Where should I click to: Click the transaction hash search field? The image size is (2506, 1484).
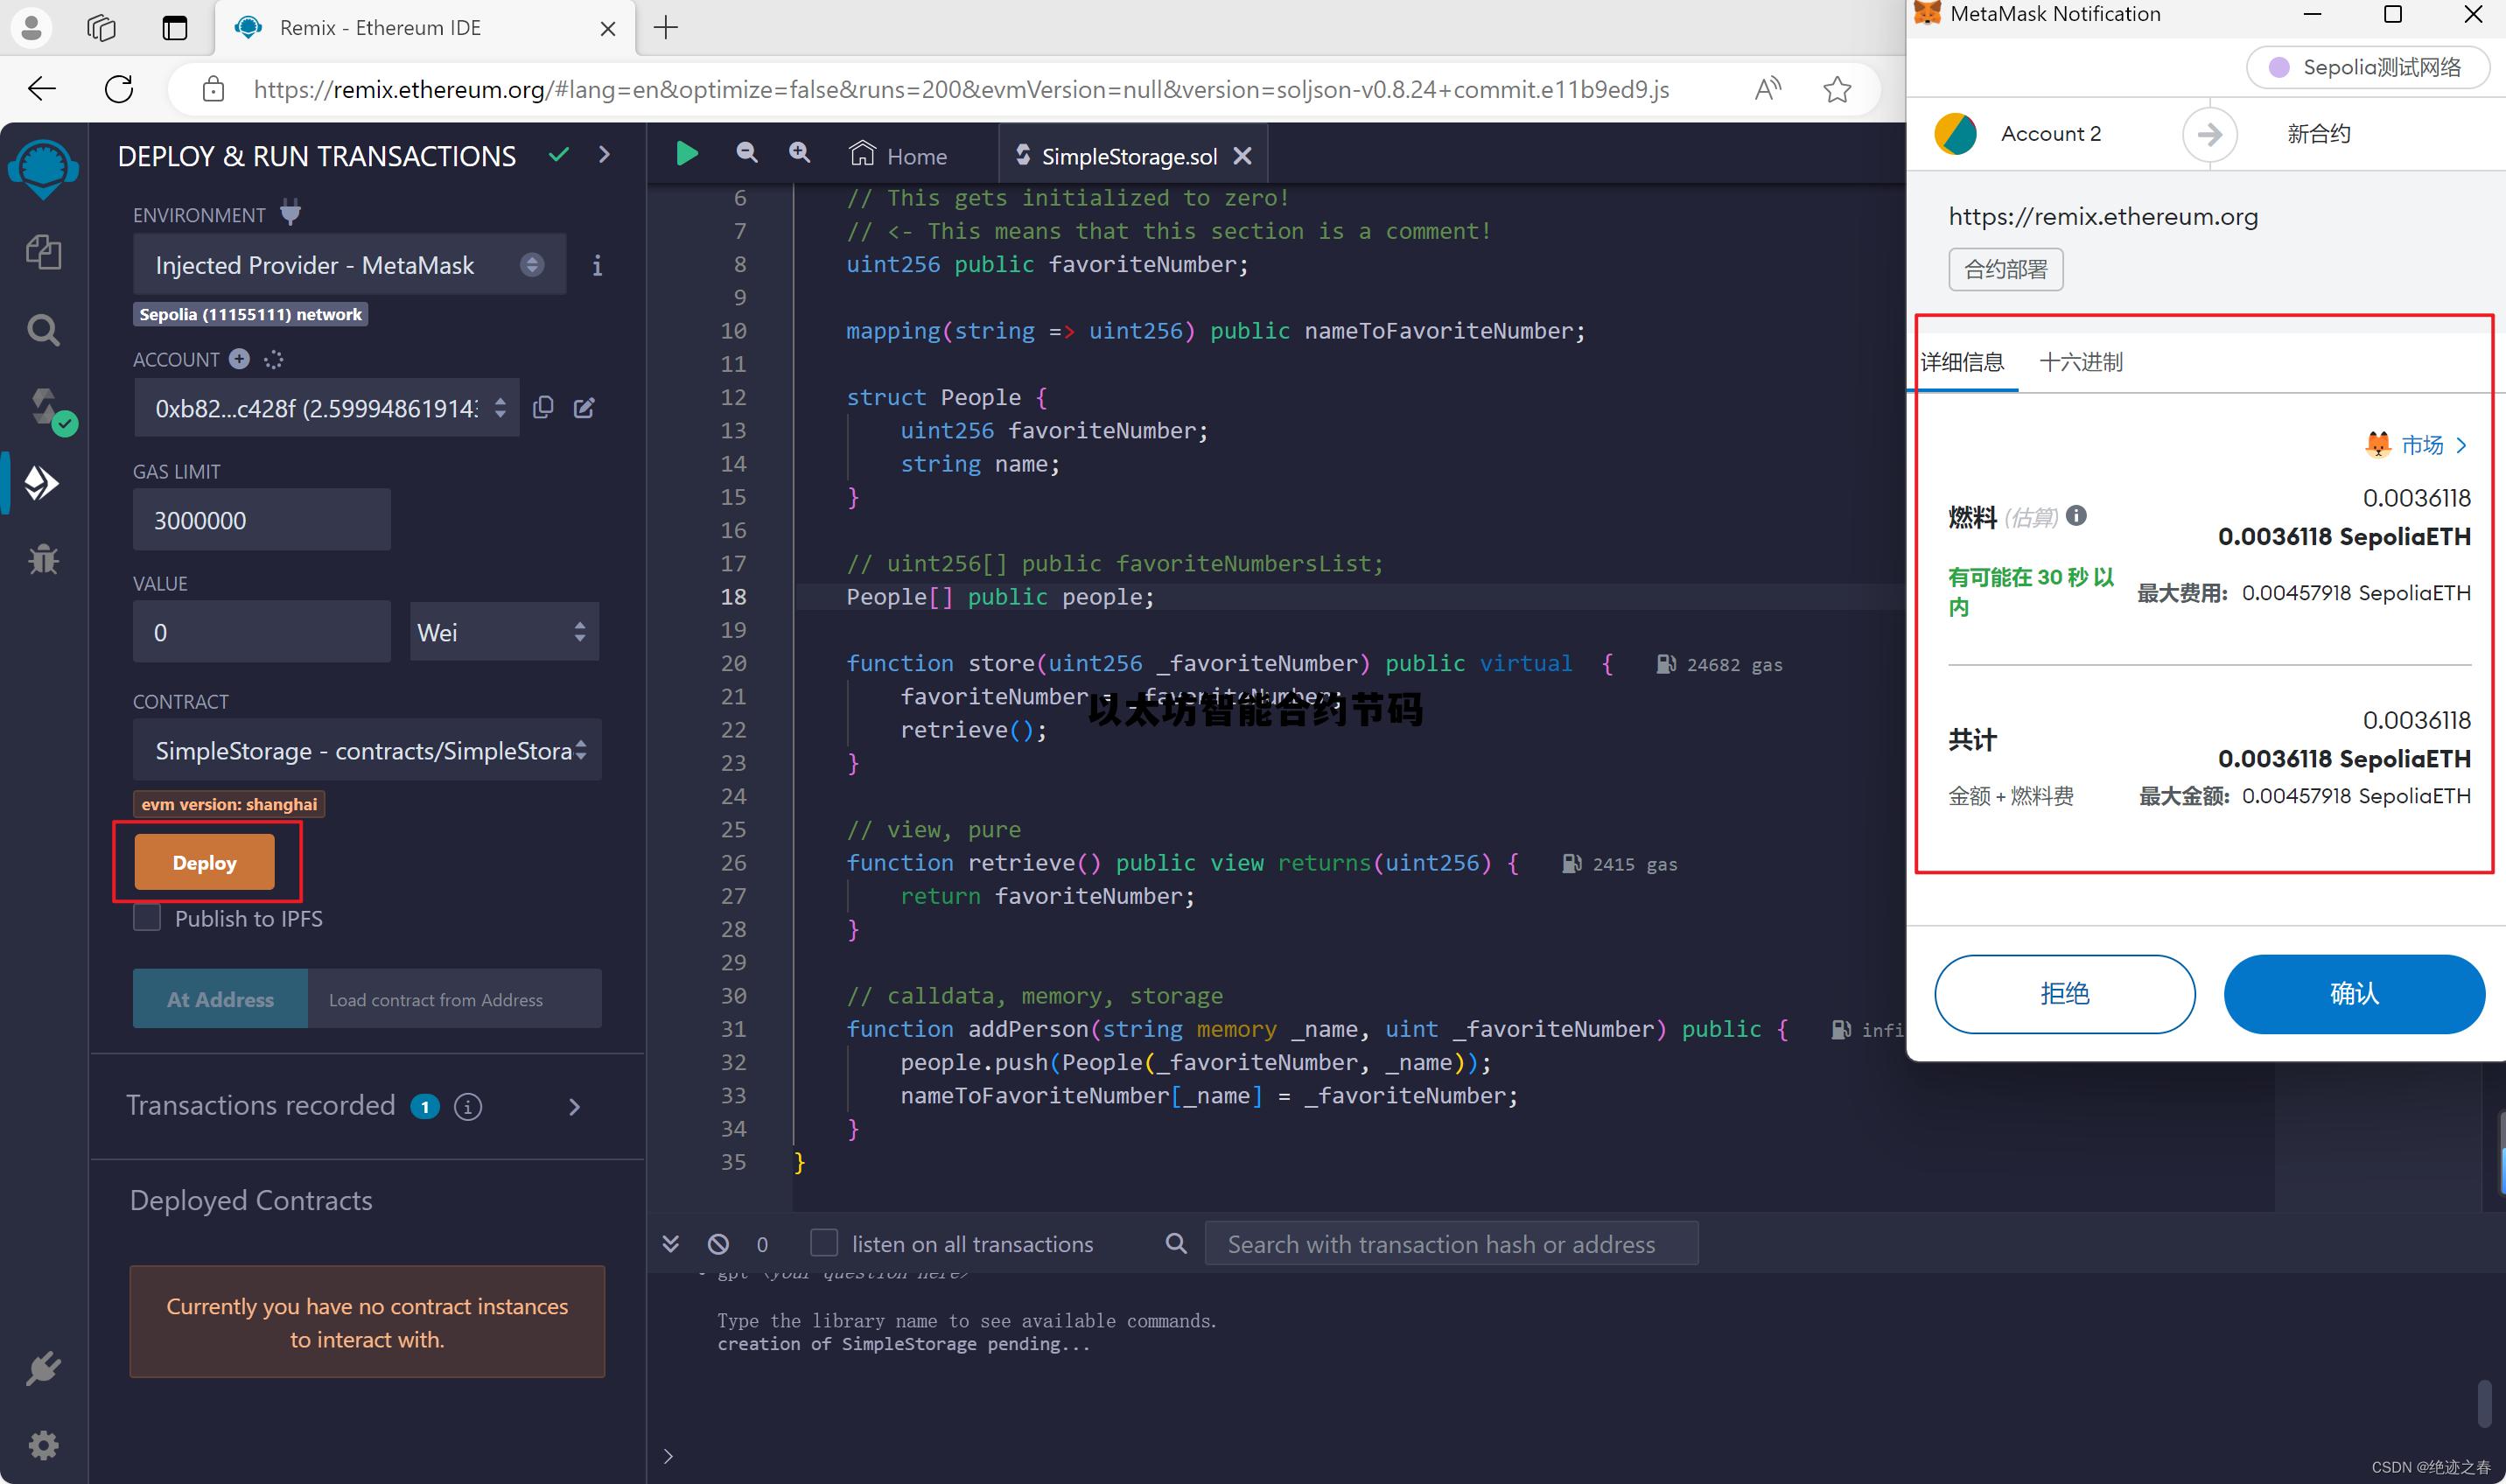click(x=1450, y=1244)
